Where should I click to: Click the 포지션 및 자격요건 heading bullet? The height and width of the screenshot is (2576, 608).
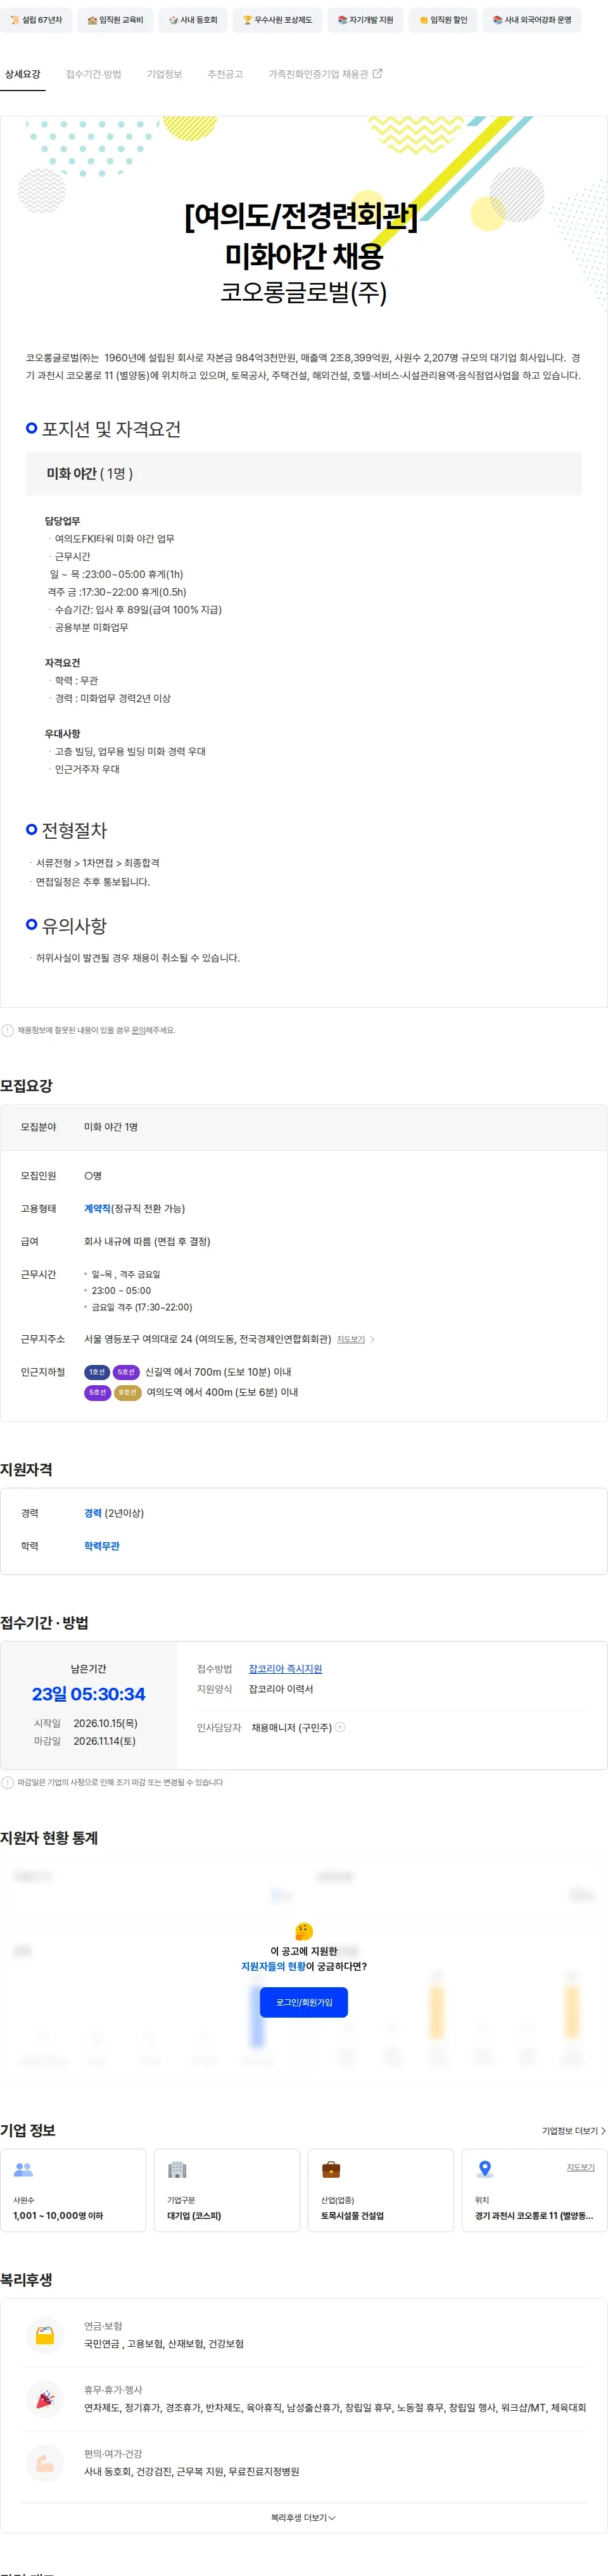coord(31,428)
